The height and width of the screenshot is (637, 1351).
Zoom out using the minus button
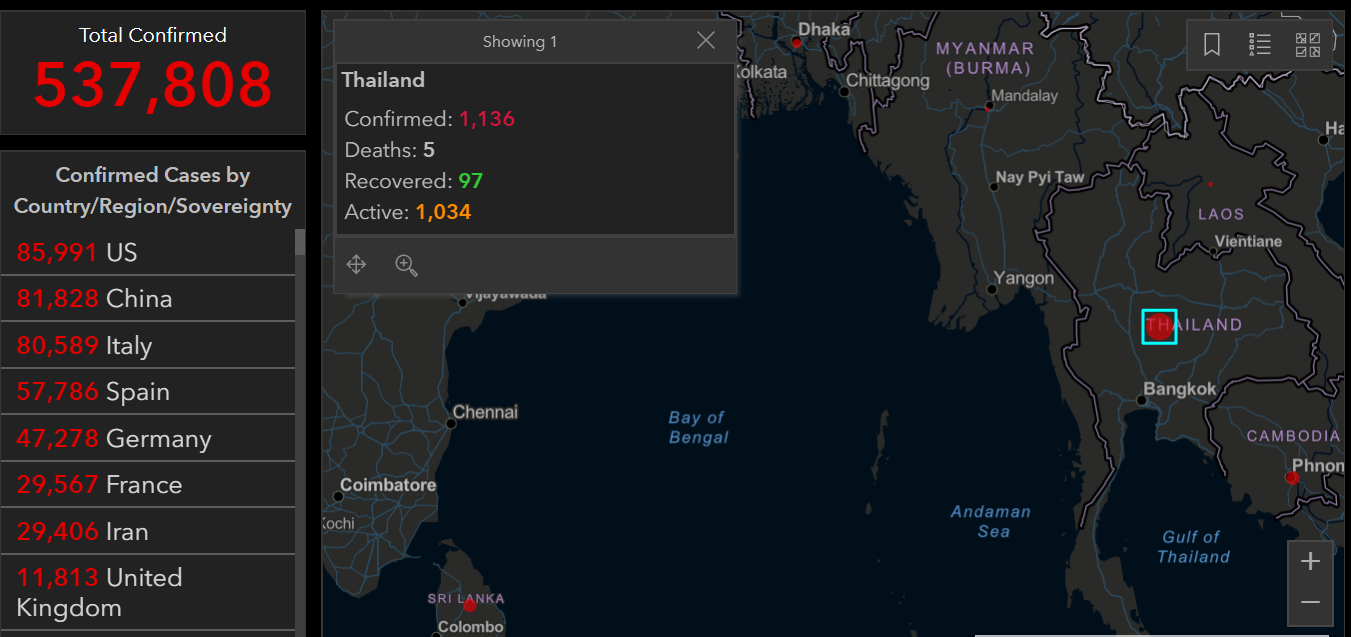pos(1310,603)
